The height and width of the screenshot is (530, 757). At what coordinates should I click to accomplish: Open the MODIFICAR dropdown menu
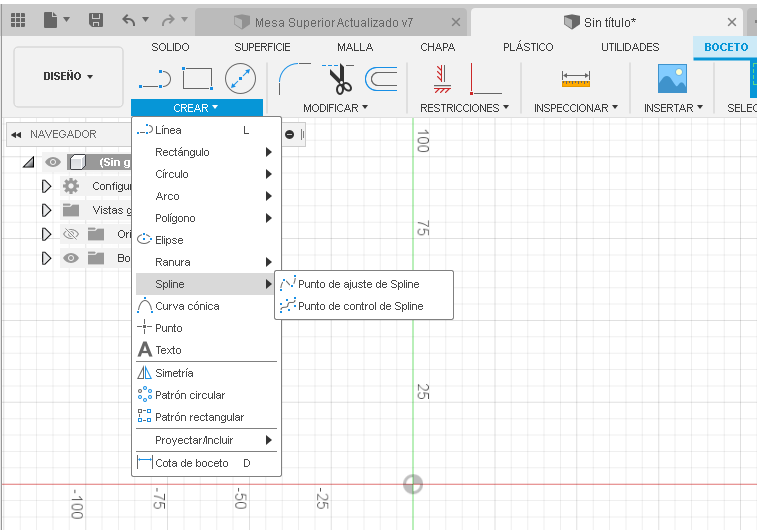(336, 108)
